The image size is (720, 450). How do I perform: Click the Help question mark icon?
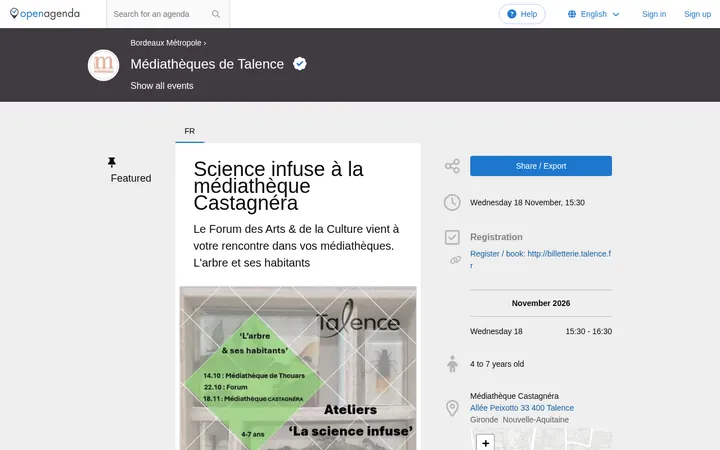coord(512,14)
